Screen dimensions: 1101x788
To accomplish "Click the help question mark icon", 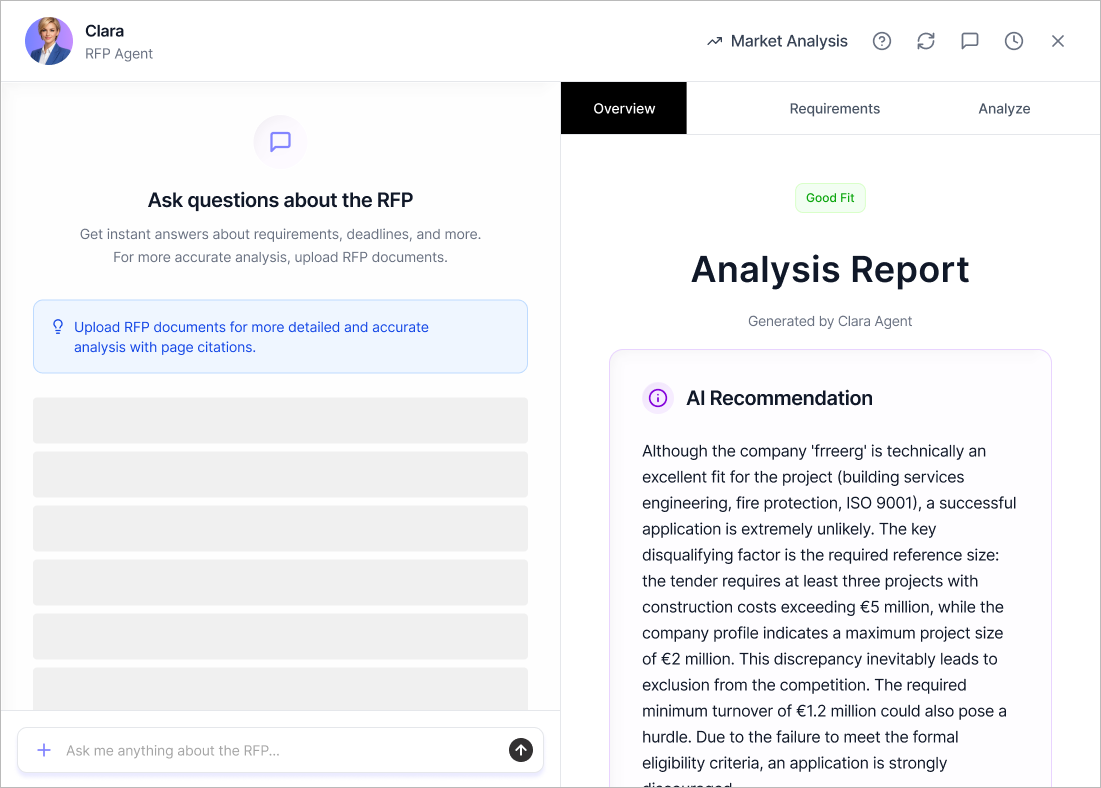I will point(881,41).
